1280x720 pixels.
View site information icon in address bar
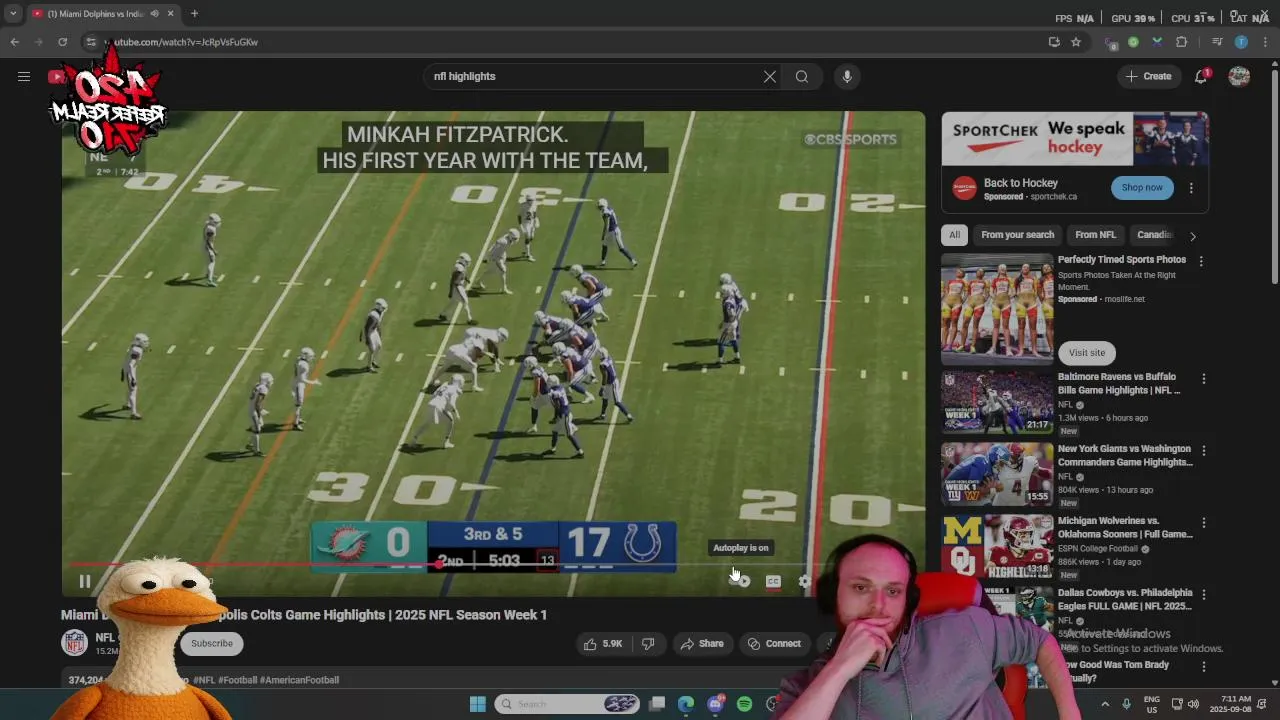[x=91, y=42]
